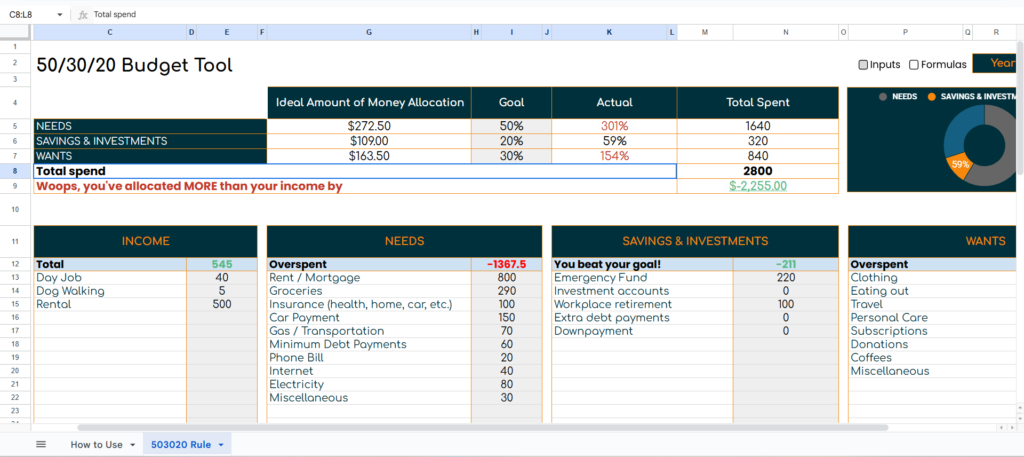This screenshot has height=457, width=1024.
Task: Click the vertical scrollbar thumb
Action: (1020, 108)
